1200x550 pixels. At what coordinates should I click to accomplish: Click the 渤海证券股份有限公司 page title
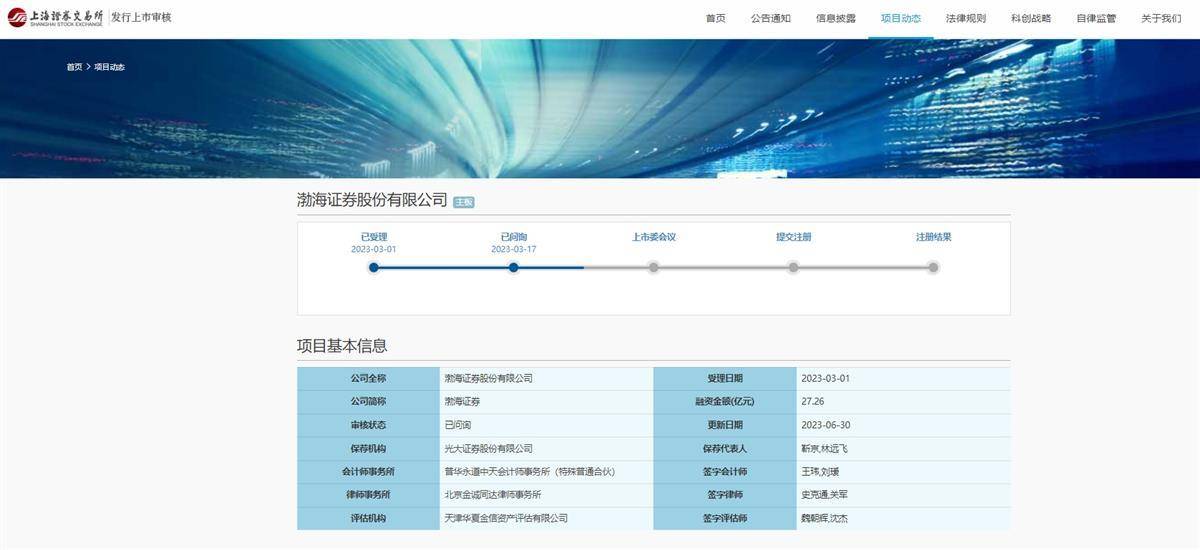point(372,200)
